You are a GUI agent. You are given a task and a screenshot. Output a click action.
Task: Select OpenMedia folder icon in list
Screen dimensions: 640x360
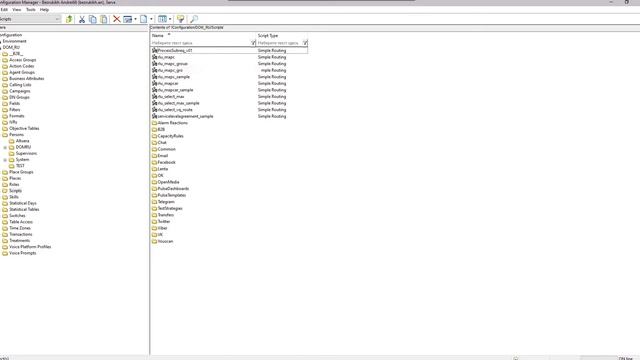[x=155, y=182]
